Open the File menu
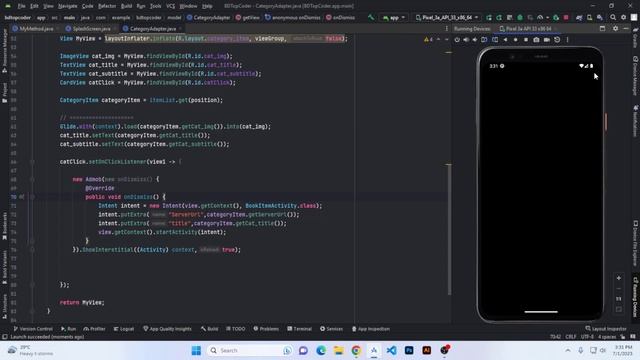The image size is (640, 360). [x=22, y=6]
